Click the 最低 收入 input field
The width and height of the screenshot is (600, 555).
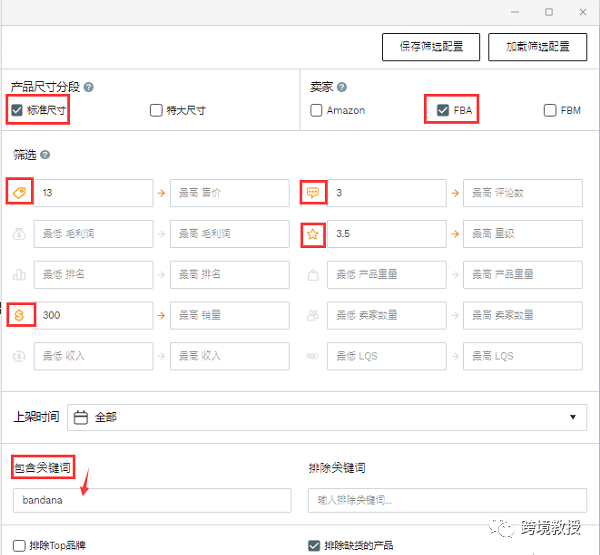point(94,356)
